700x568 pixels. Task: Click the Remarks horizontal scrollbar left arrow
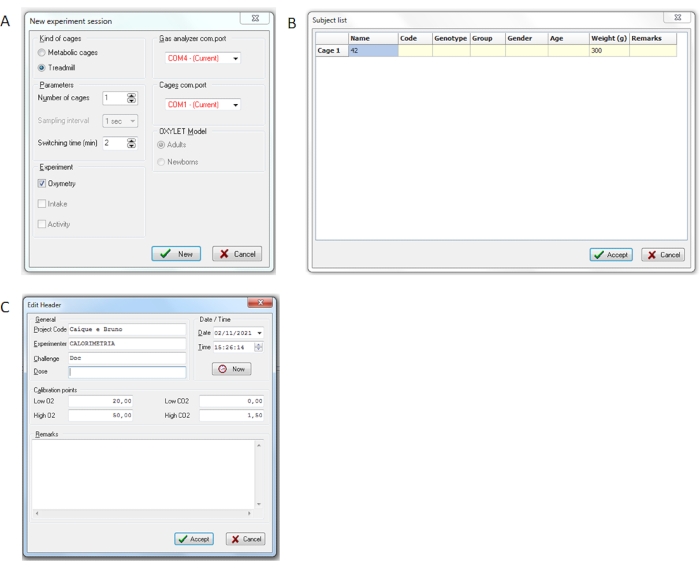point(37,513)
